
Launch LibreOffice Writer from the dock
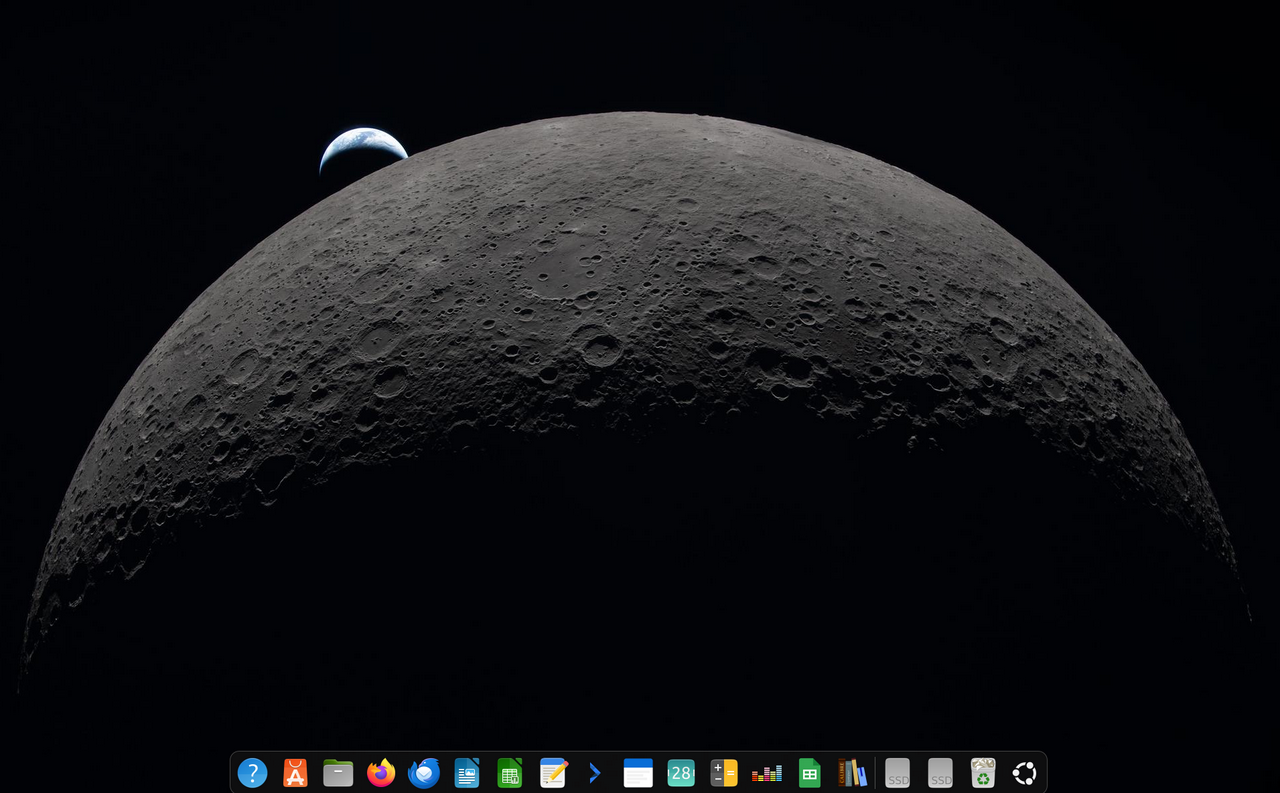[467, 773]
